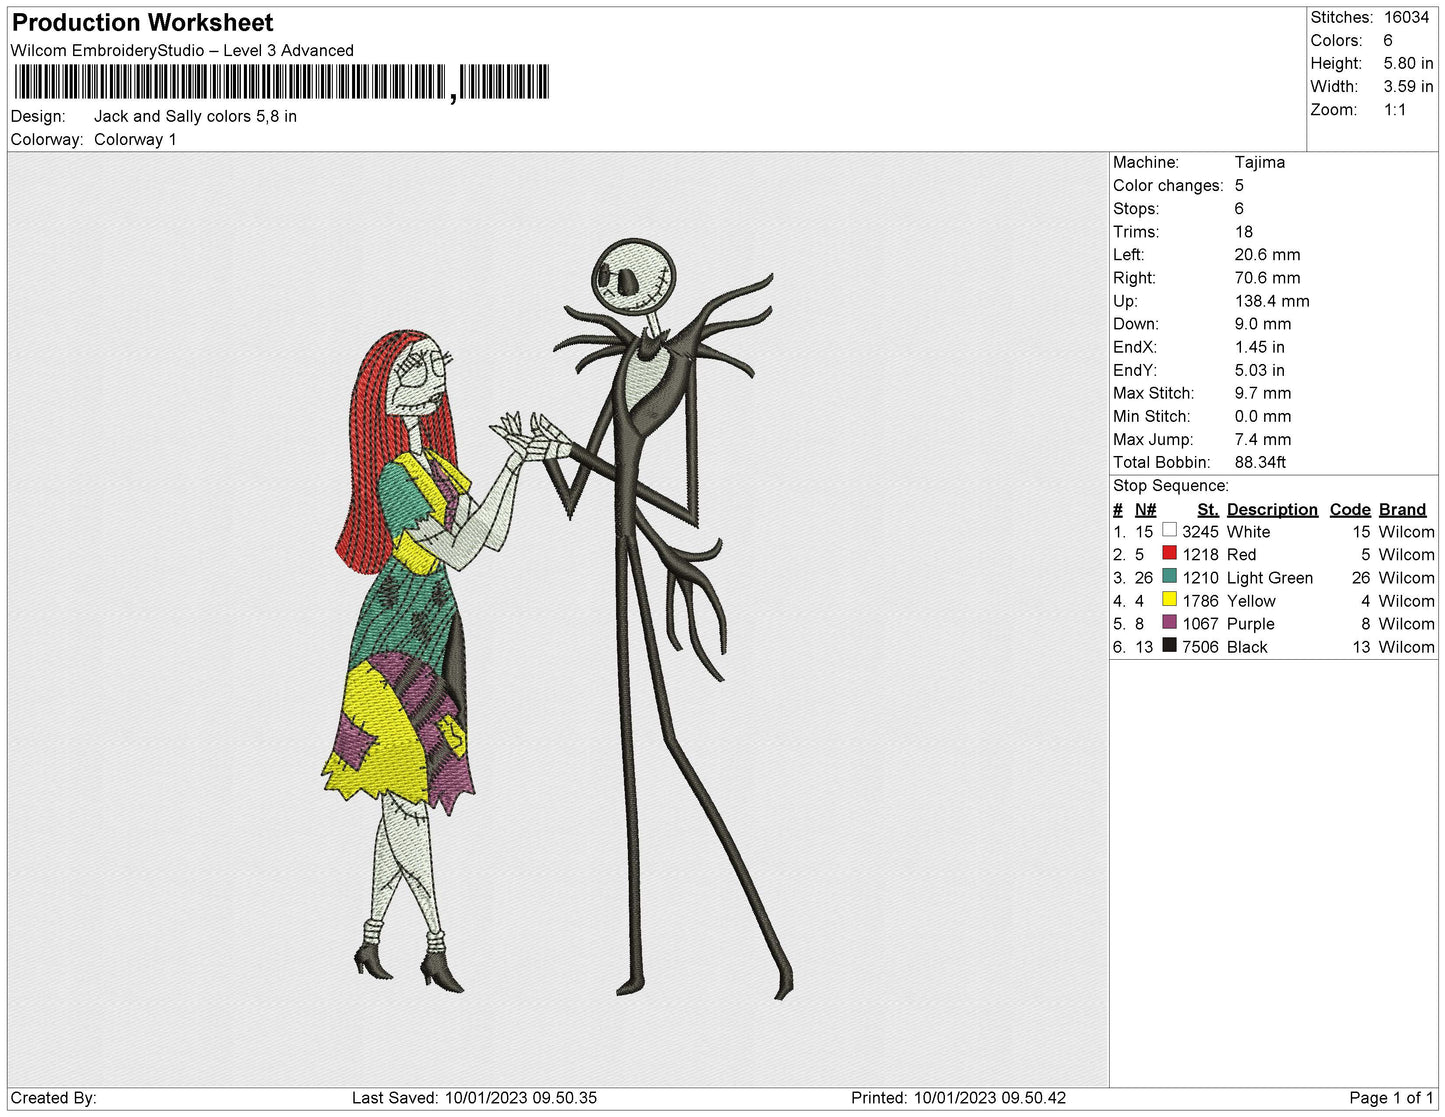The height and width of the screenshot is (1117, 1445).
Task: Click the Max Stitch value 9.7 mm
Action: coord(1262,393)
